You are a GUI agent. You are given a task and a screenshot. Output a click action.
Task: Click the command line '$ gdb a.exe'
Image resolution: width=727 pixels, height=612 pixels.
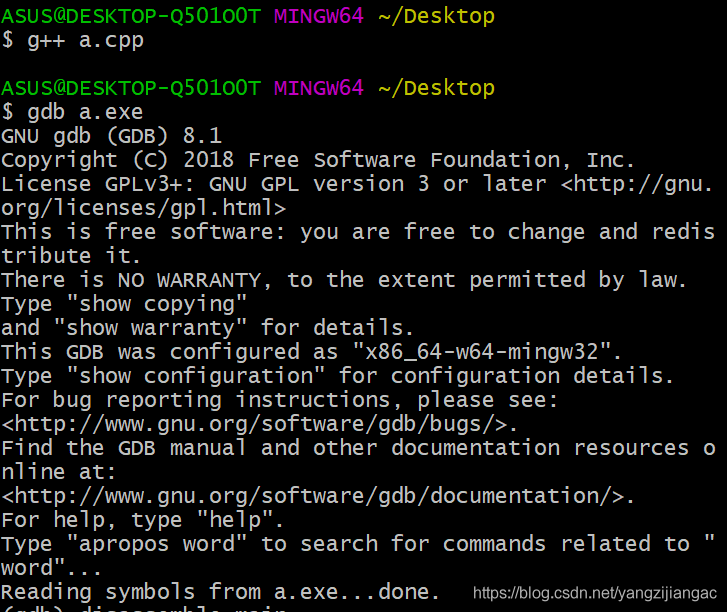(72, 113)
